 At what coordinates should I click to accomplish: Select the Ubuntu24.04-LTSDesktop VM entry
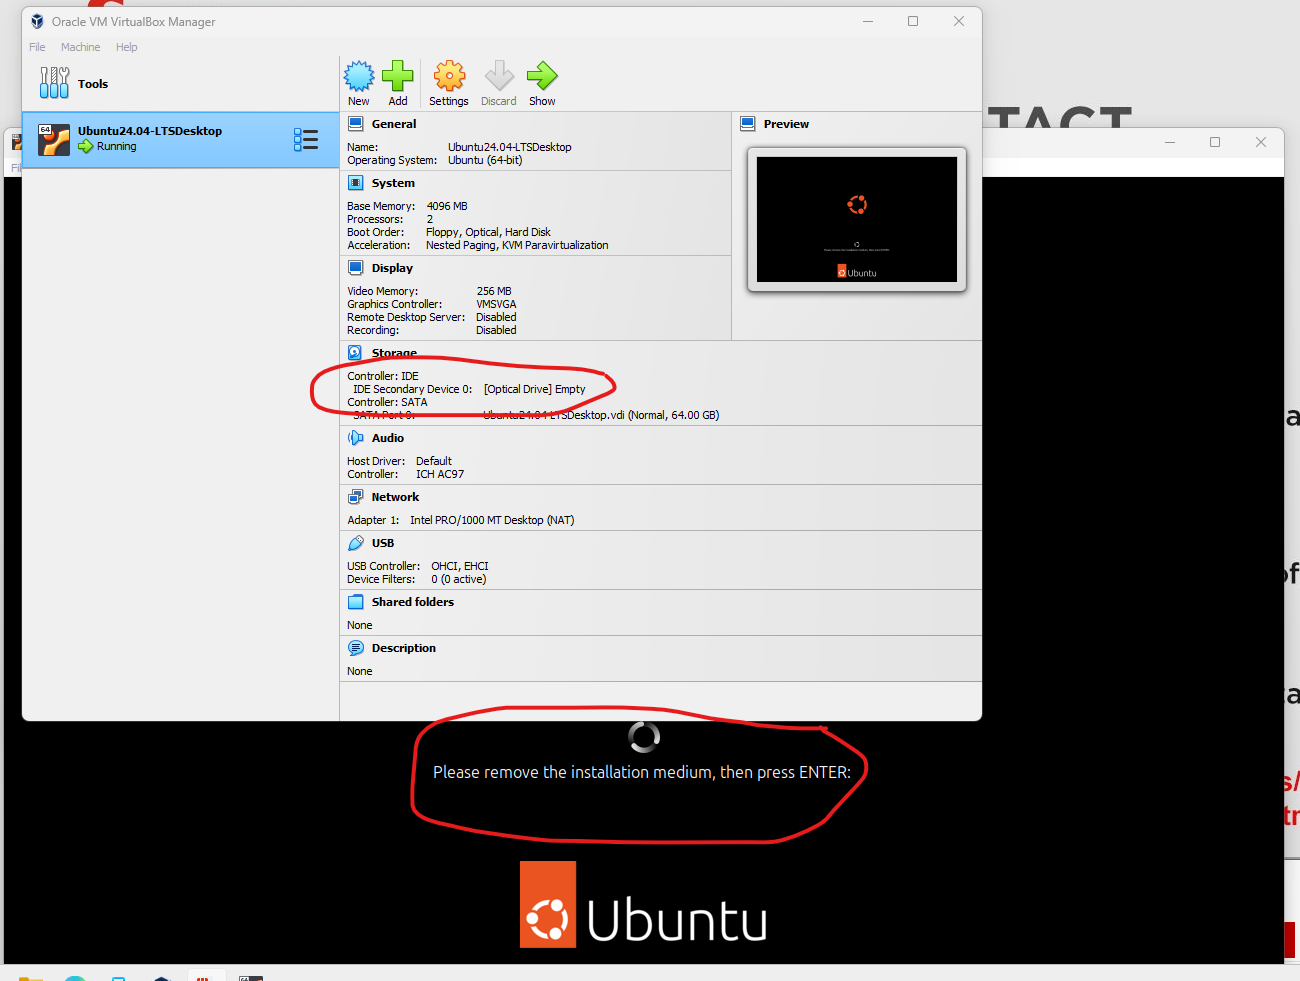pos(150,139)
